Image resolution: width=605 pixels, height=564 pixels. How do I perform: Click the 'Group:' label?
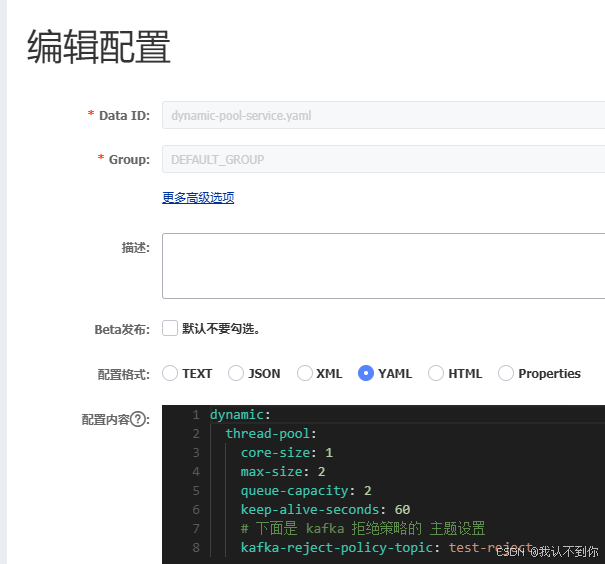tap(129, 159)
